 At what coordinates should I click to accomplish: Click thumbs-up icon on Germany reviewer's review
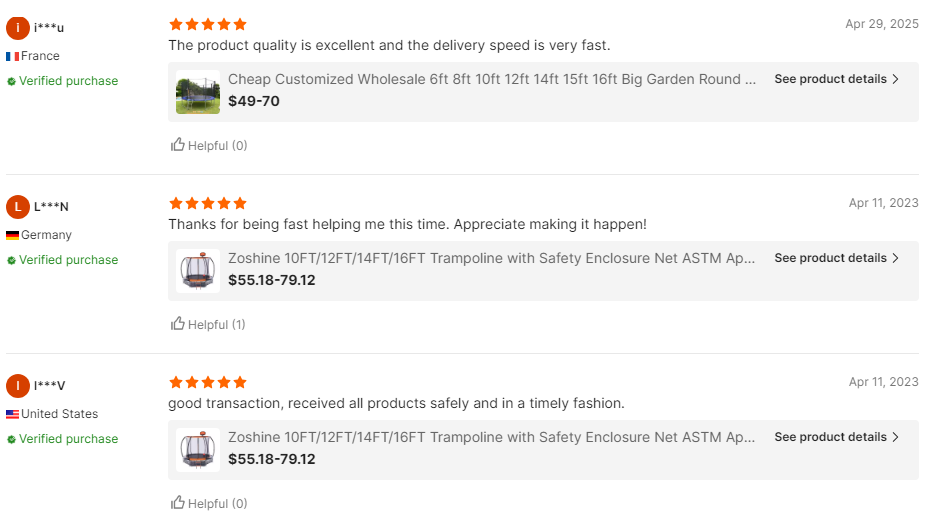(178, 324)
